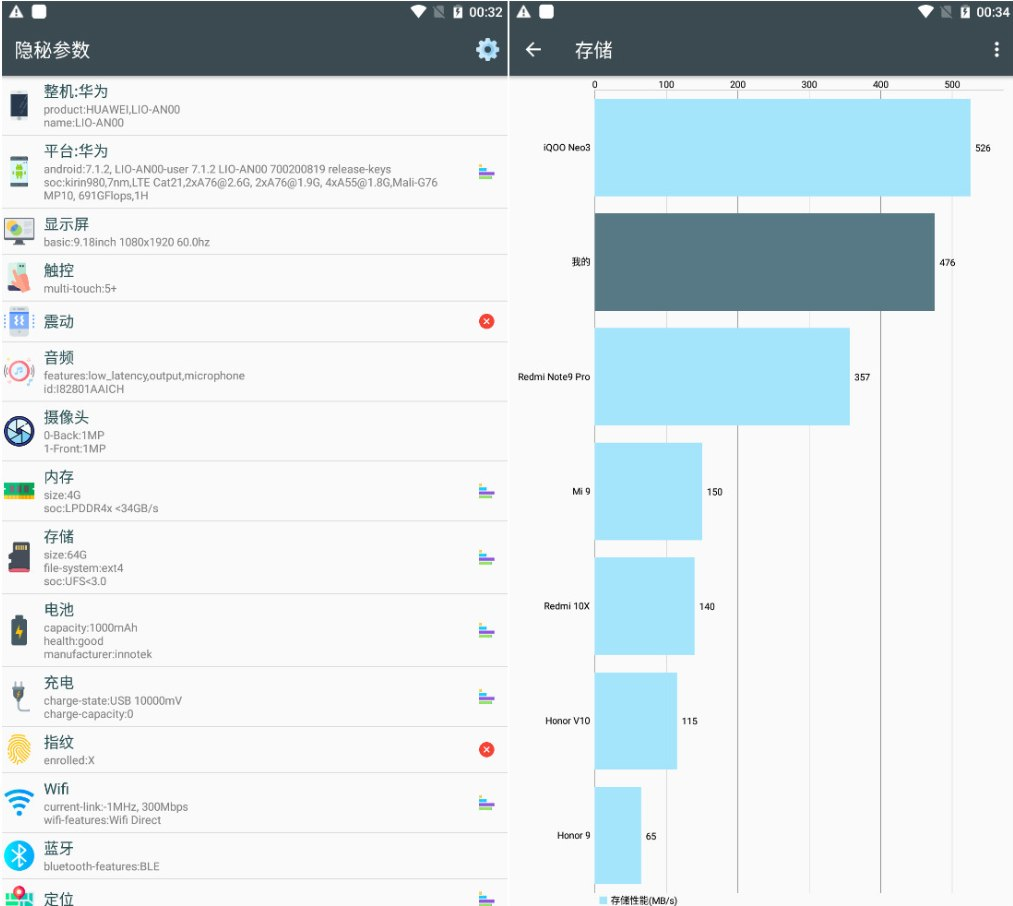This screenshot has width=1013, height=906.
Task: Open the 摄像头 camera entry
Action: tap(240, 431)
